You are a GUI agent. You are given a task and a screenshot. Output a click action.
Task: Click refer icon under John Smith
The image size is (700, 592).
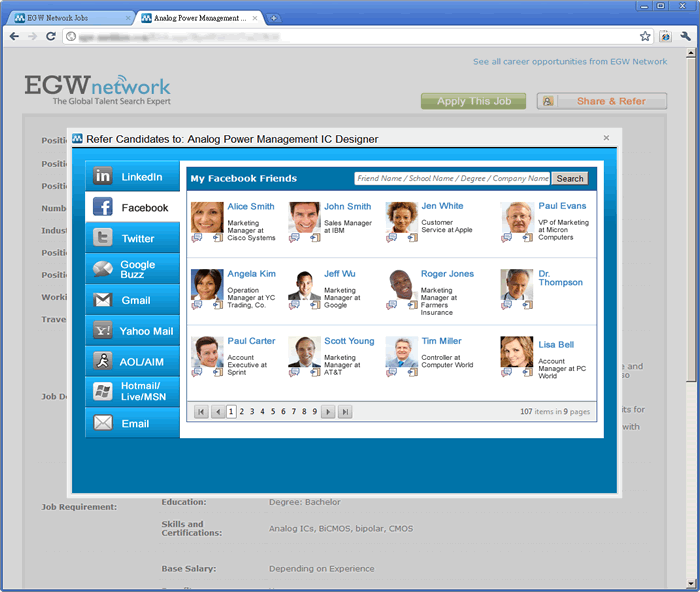(x=315, y=238)
